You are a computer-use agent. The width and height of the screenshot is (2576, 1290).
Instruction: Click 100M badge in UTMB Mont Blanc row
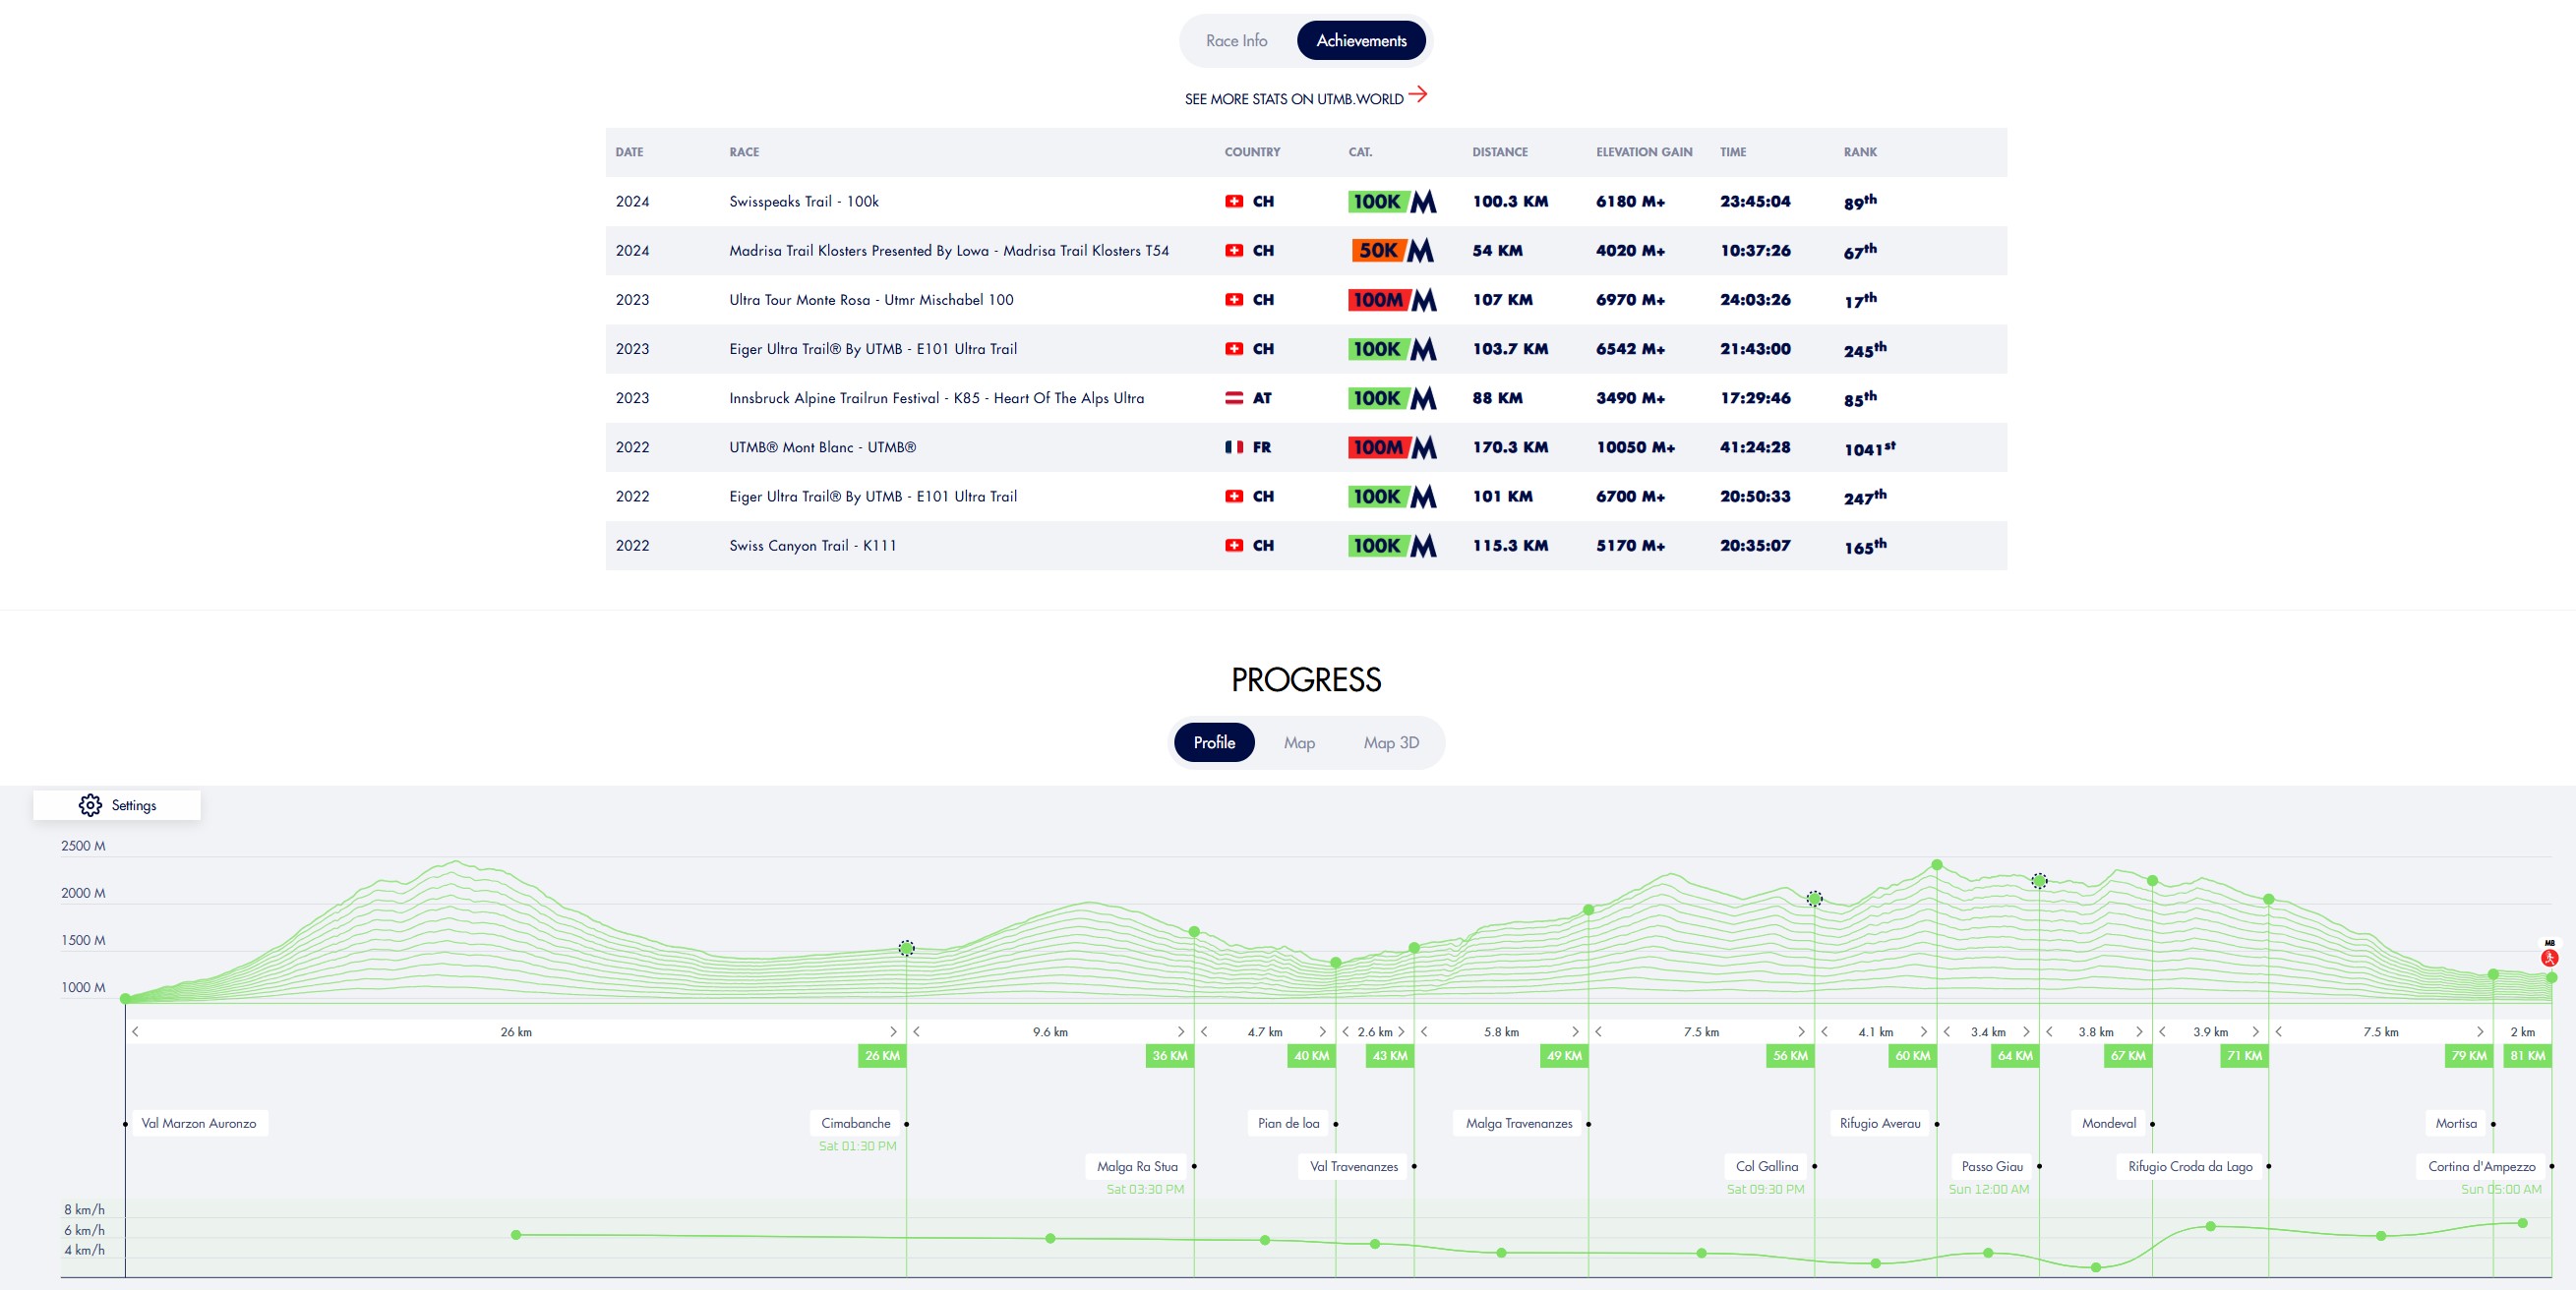click(1392, 447)
